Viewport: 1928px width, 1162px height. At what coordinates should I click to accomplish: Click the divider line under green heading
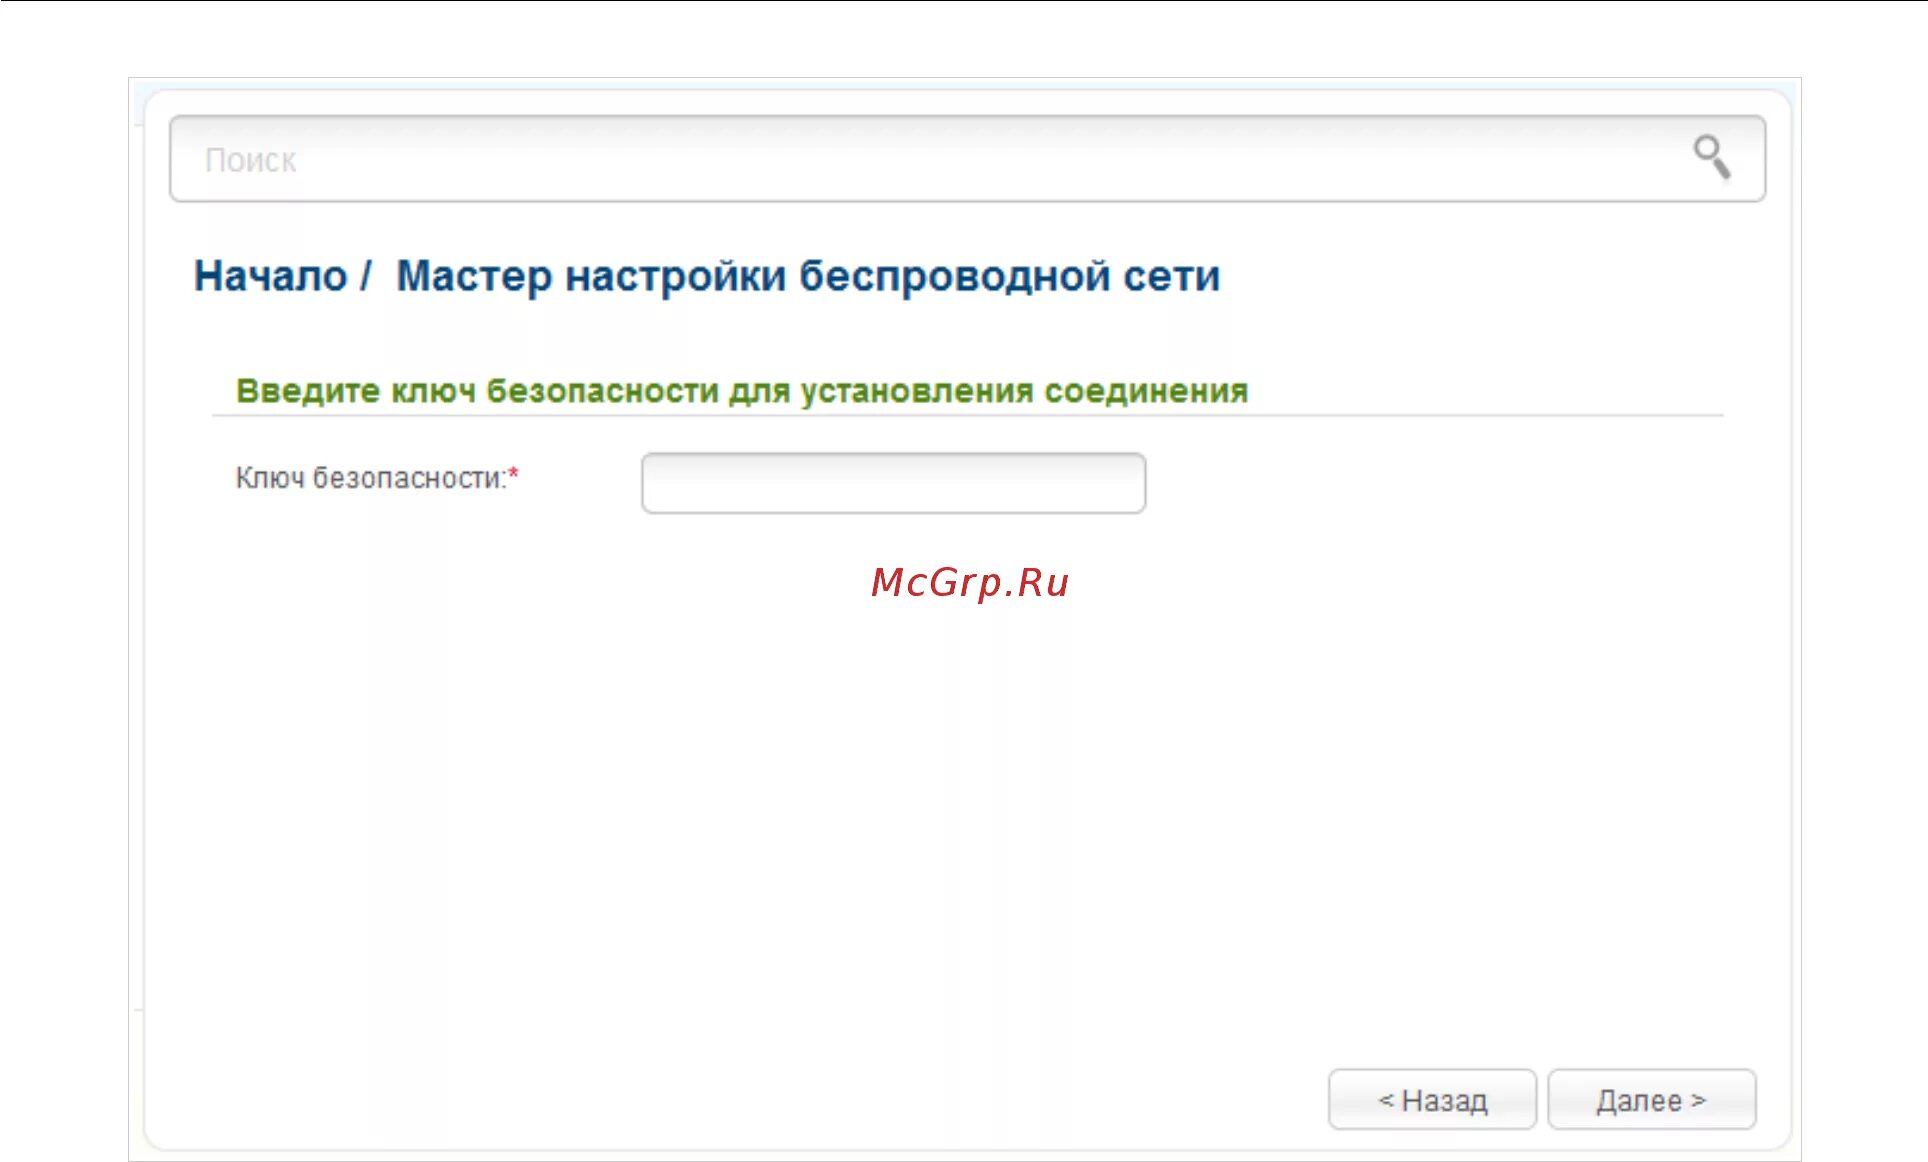pos(966,415)
